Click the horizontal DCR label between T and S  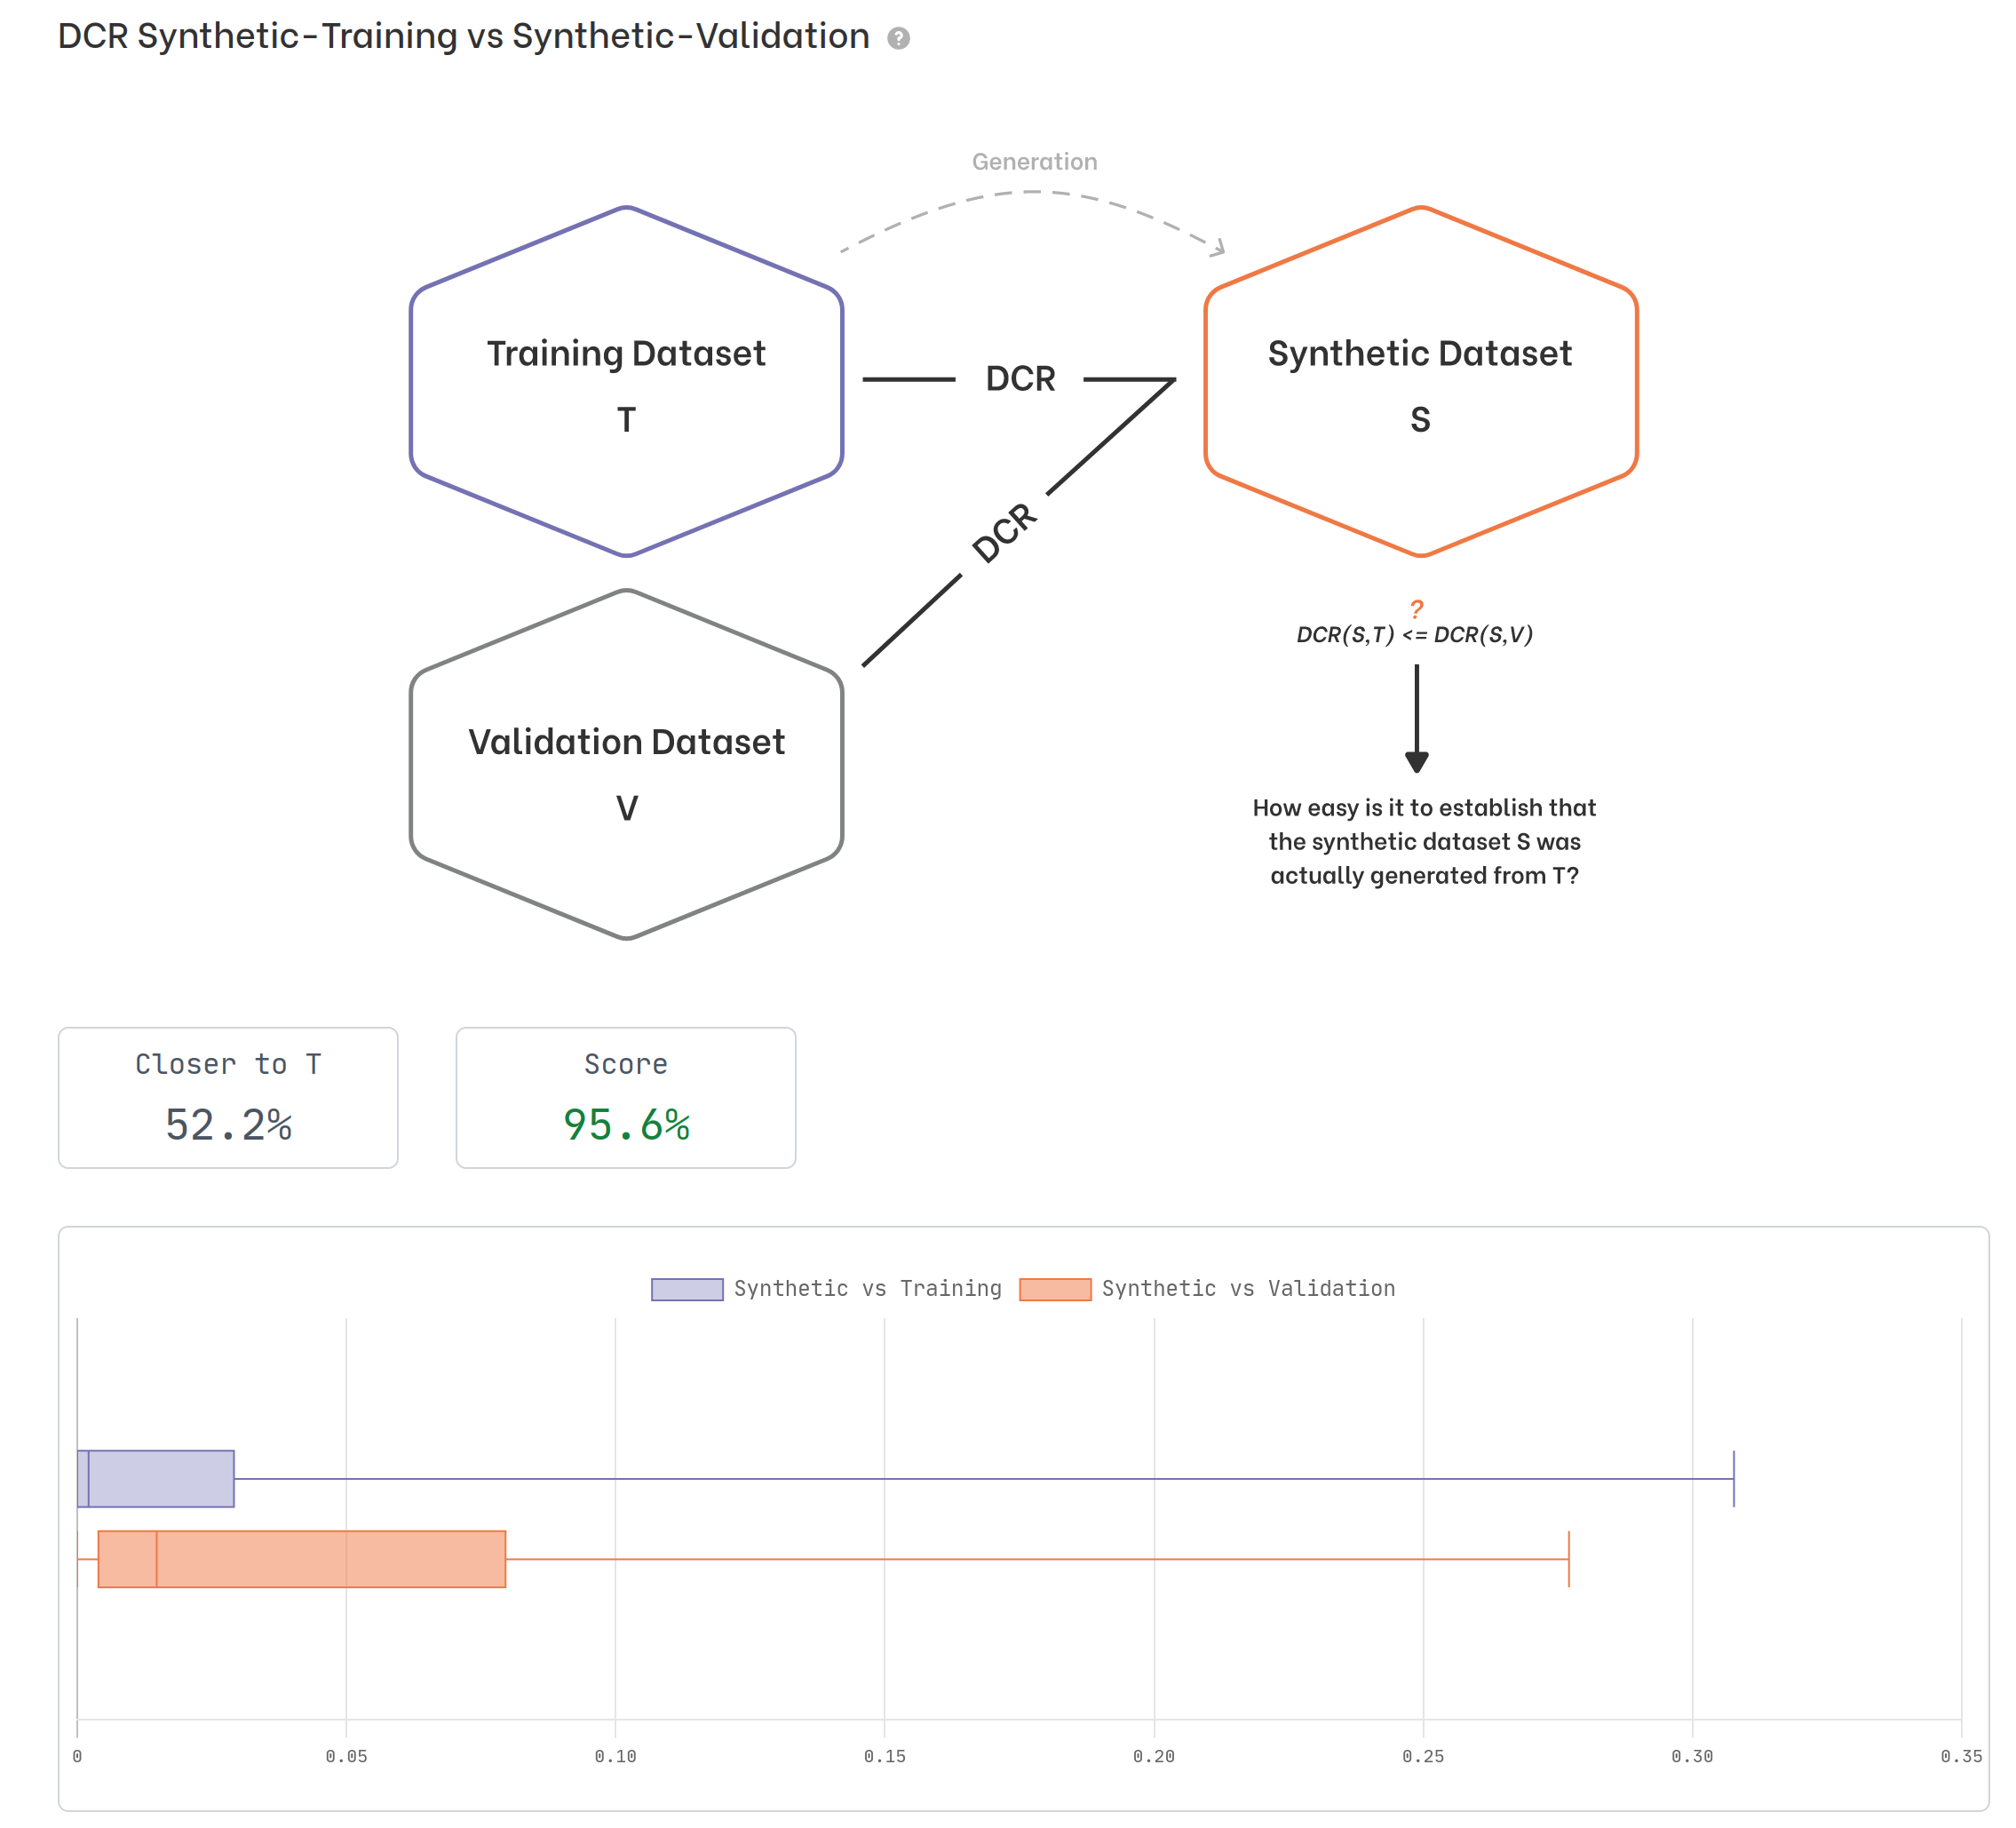click(x=1020, y=379)
